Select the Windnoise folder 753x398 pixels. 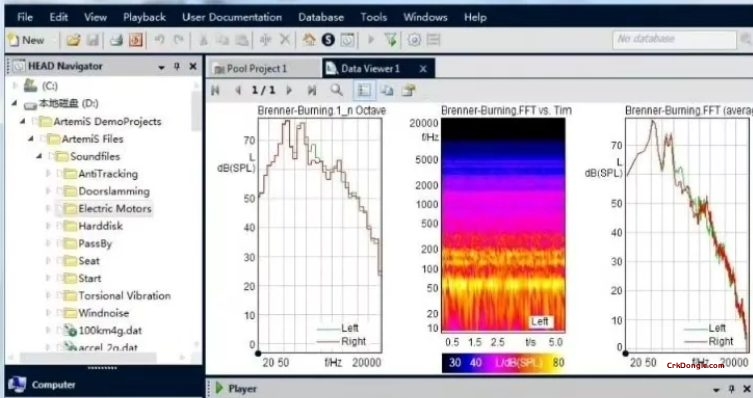pyautogui.click(x=104, y=313)
